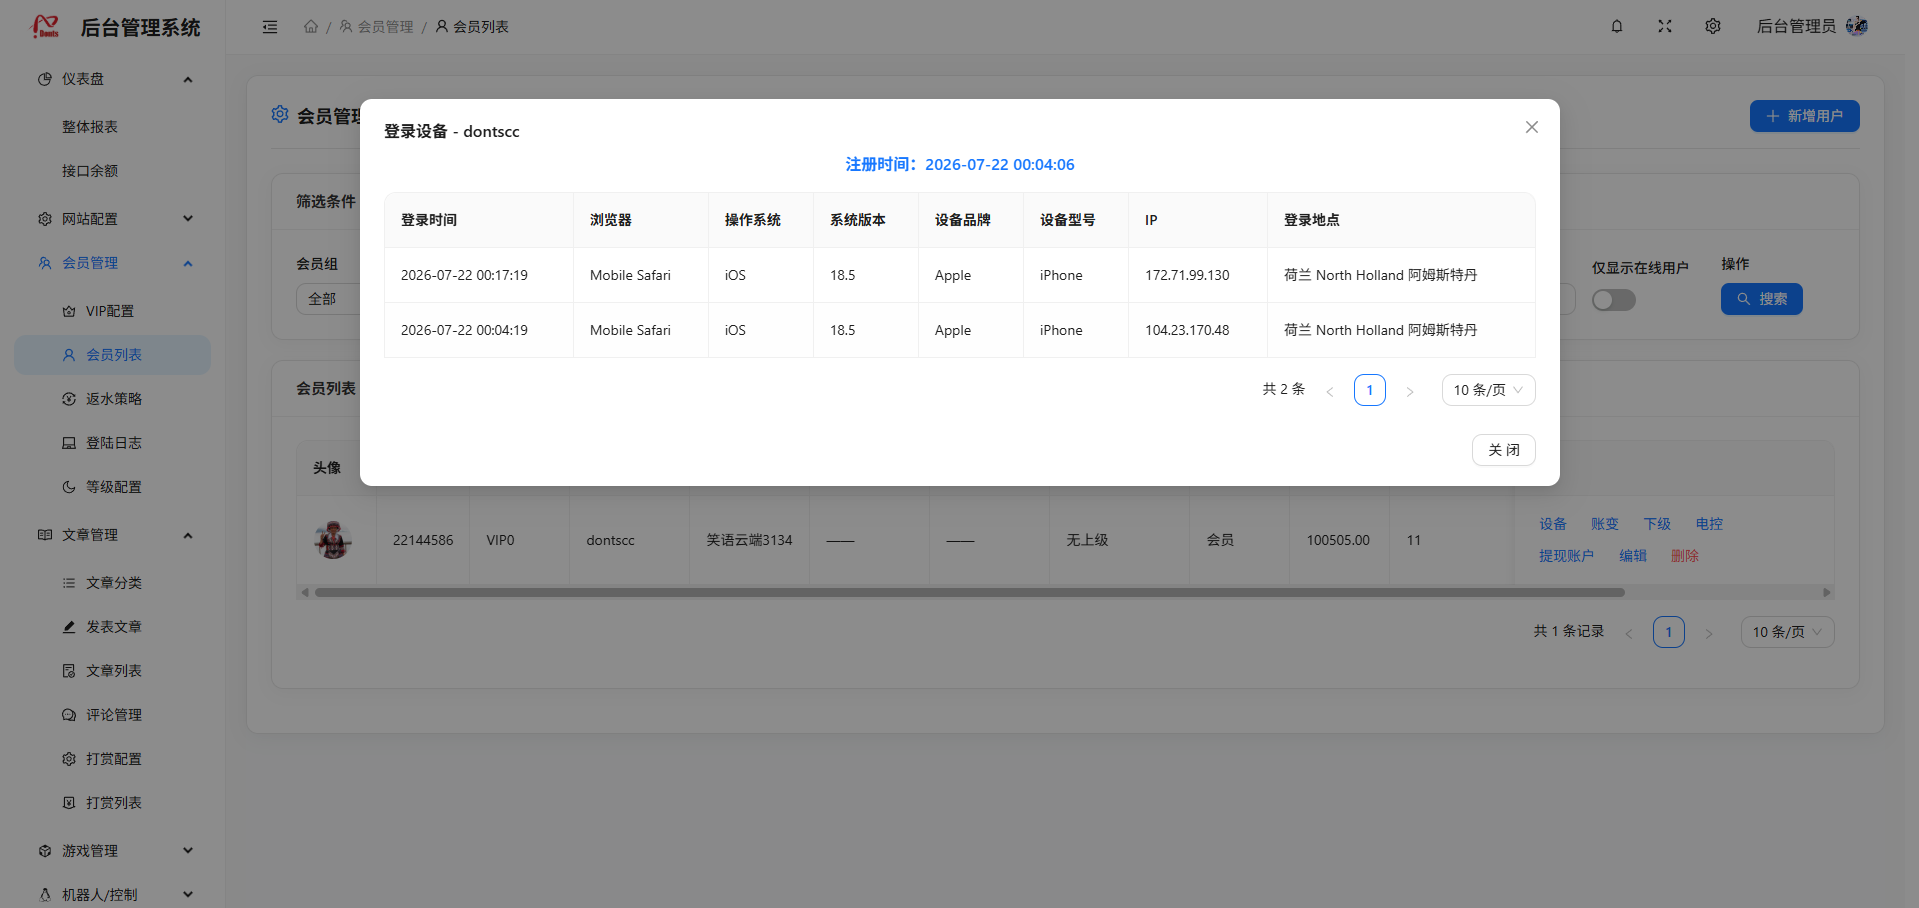Click 账变 link for dontscc
Image resolution: width=1919 pixels, height=908 pixels.
coord(1605,524)
